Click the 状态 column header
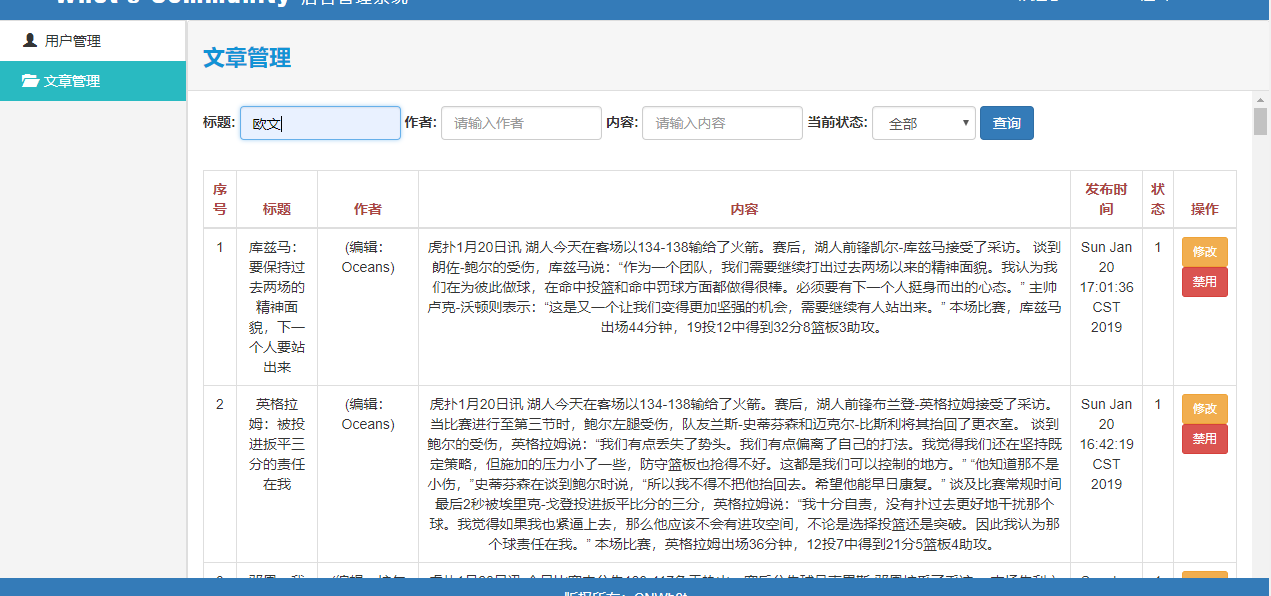The height and width of the screenshot is (596, 1271). point(1158,199)
